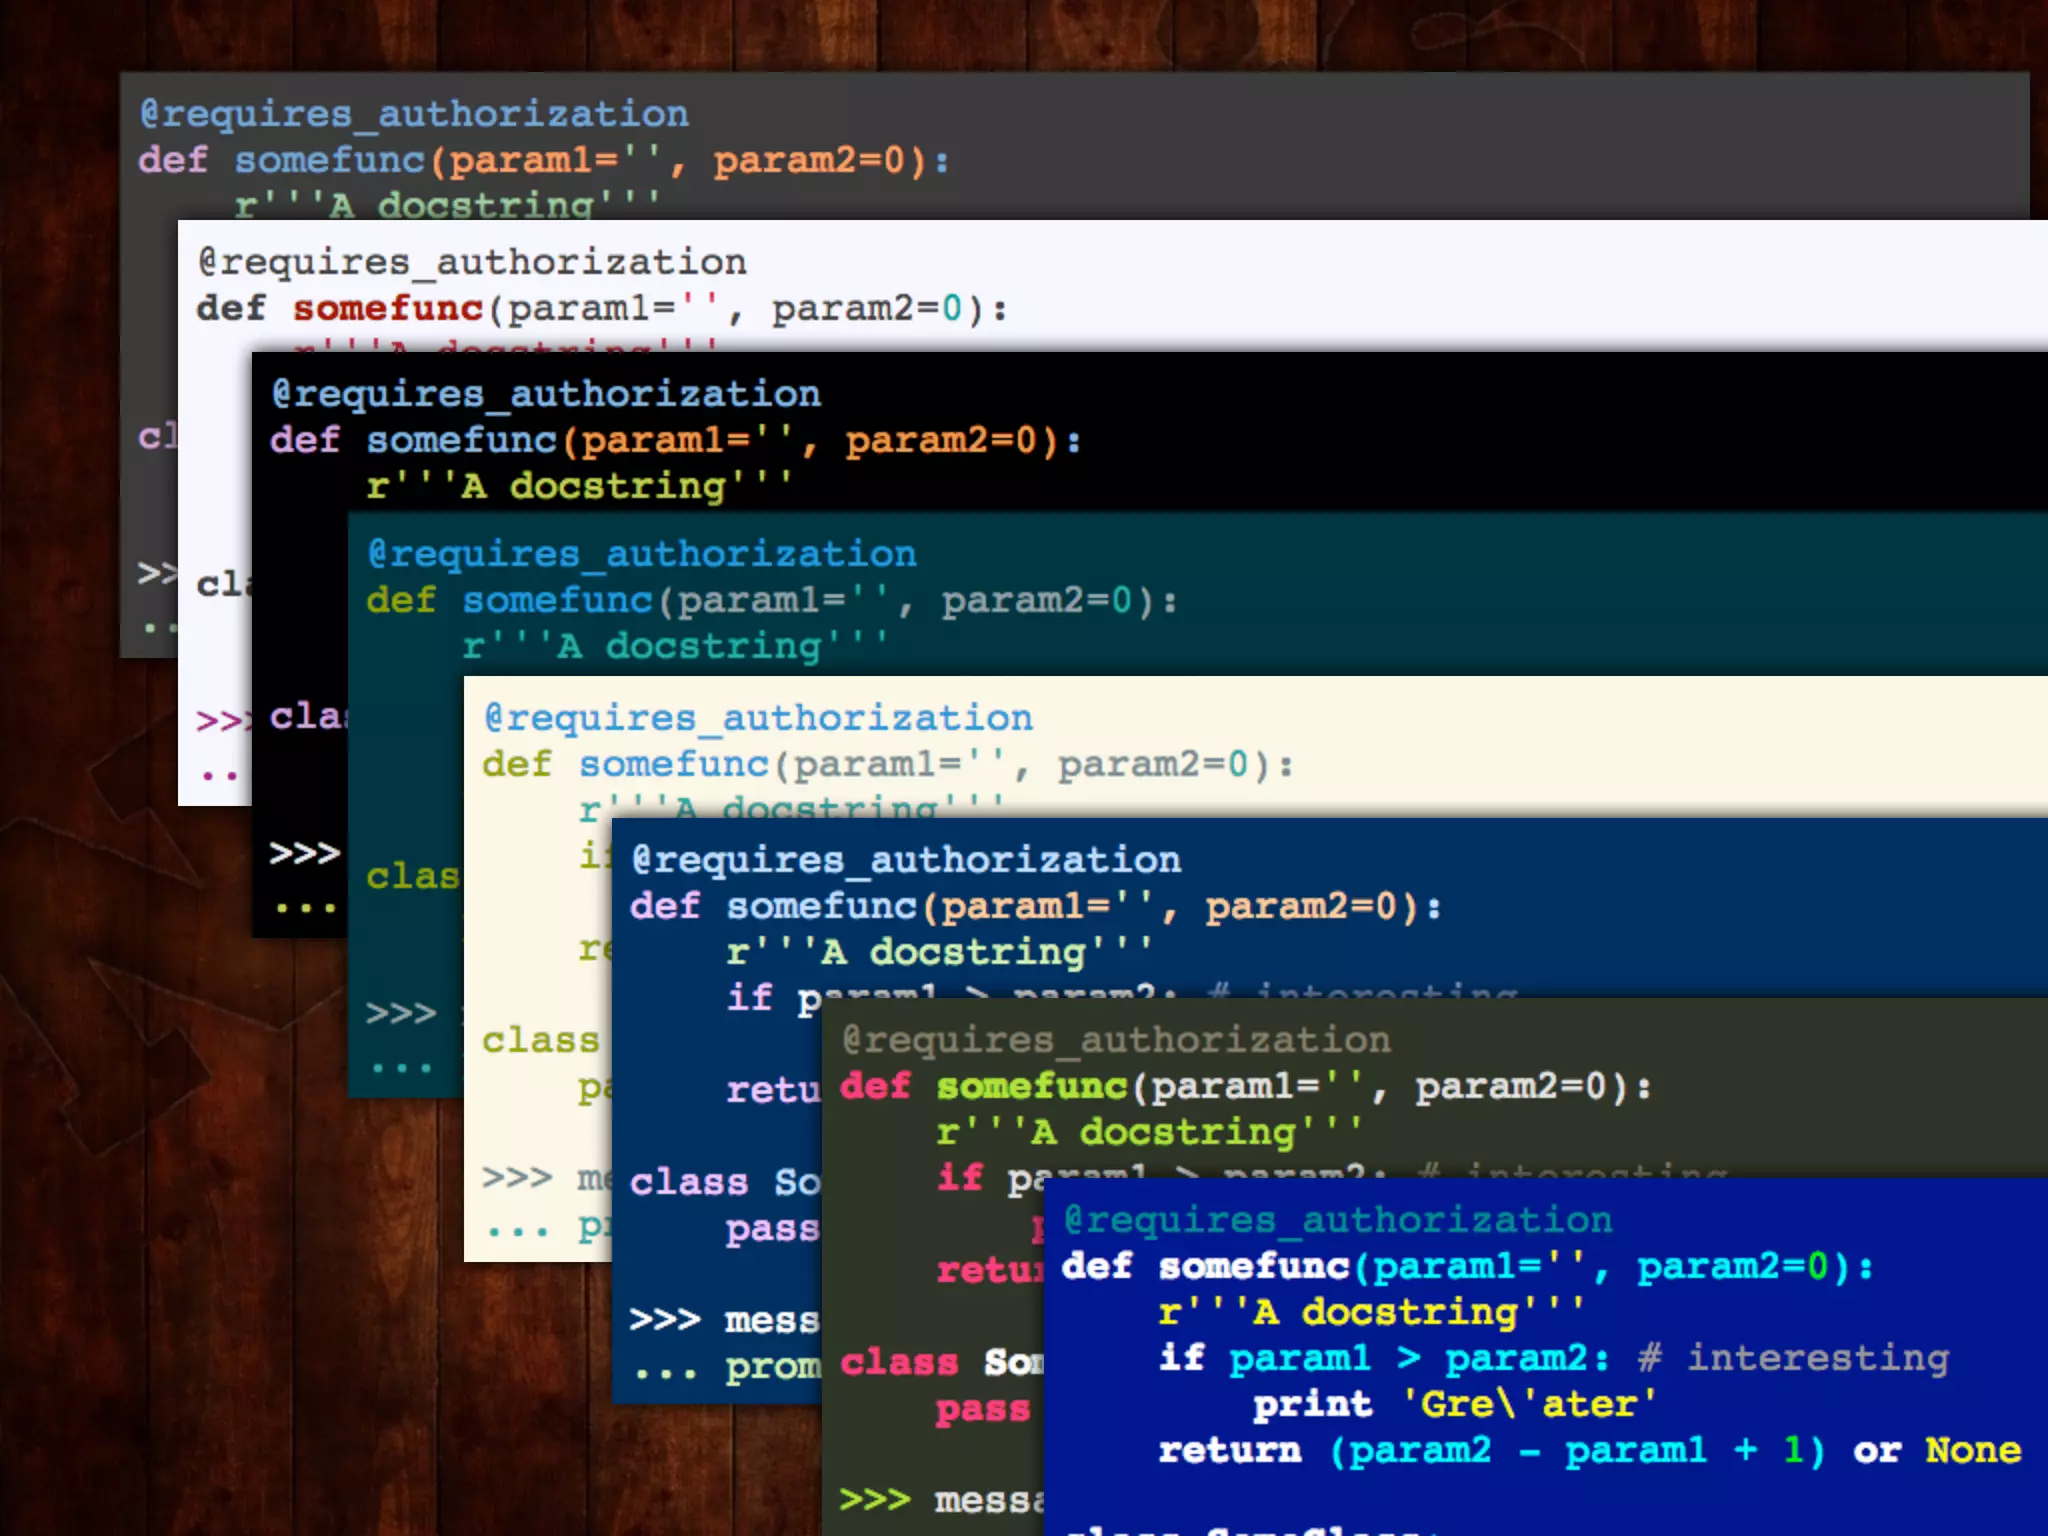Click the docstring line in the black panel
2048x1536 pixels.
(x=578, y=486)
